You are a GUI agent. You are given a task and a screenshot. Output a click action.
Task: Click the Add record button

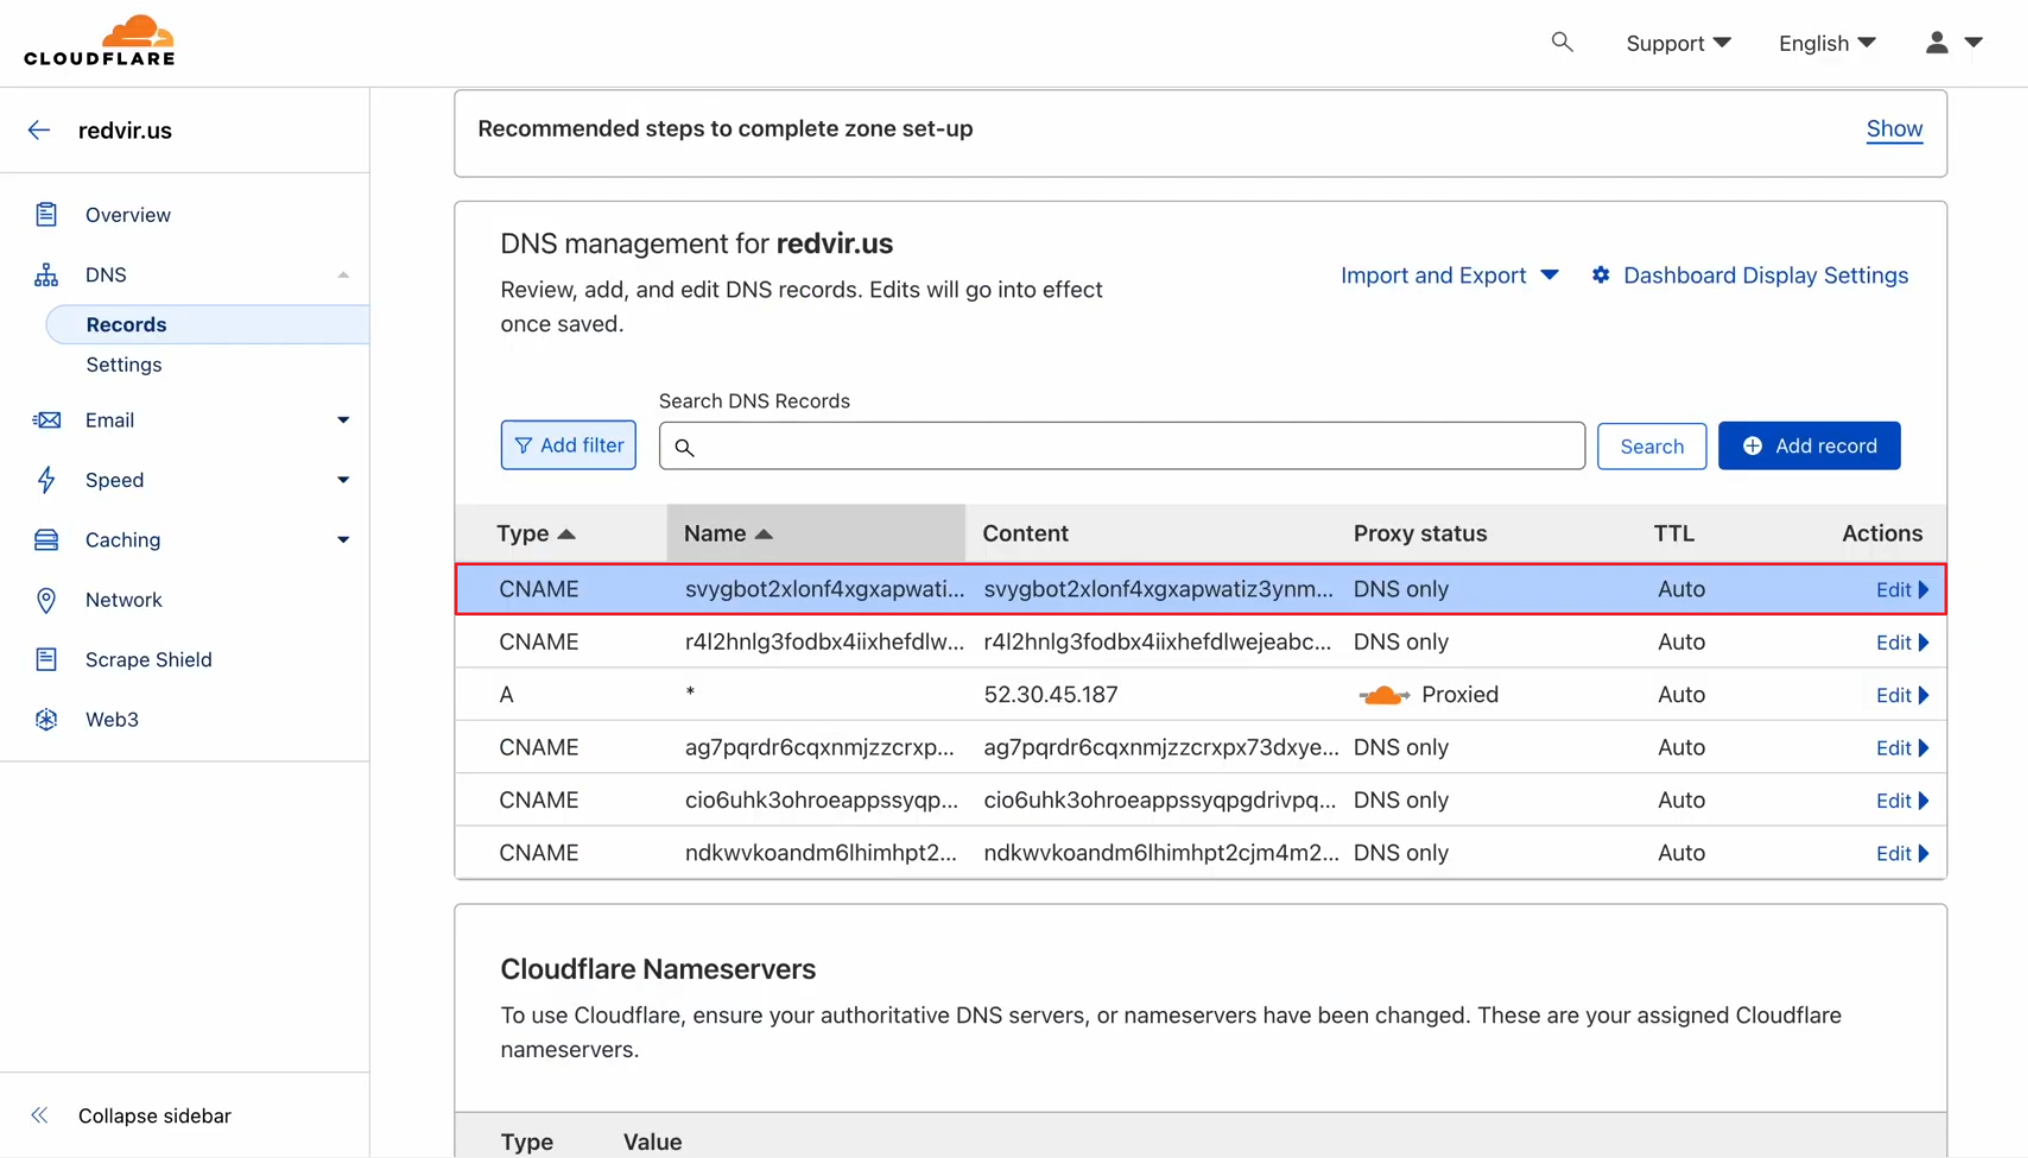coord(1809,445)
